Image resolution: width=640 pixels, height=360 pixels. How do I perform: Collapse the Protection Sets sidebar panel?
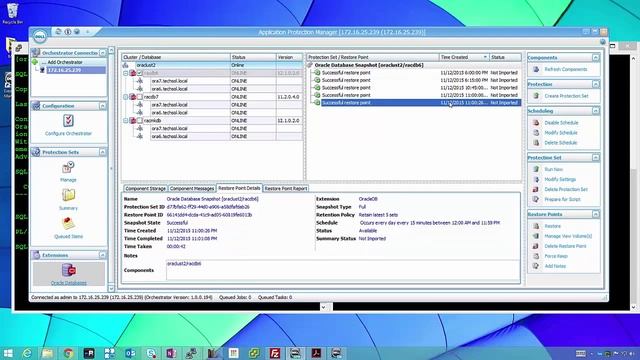click(x=102, y=152)
